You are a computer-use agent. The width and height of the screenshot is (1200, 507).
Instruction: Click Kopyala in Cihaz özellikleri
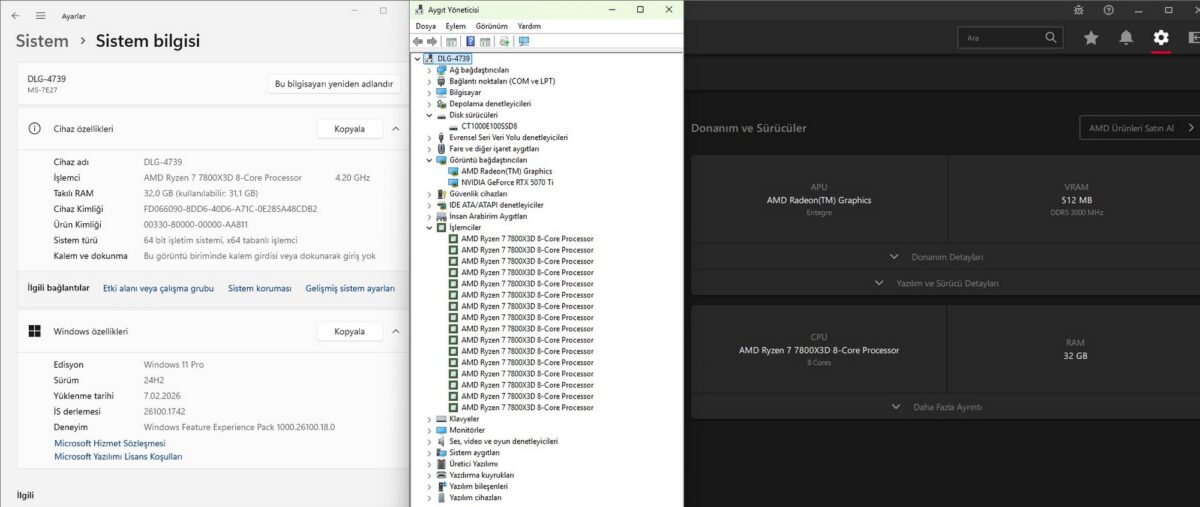point(349,129)
